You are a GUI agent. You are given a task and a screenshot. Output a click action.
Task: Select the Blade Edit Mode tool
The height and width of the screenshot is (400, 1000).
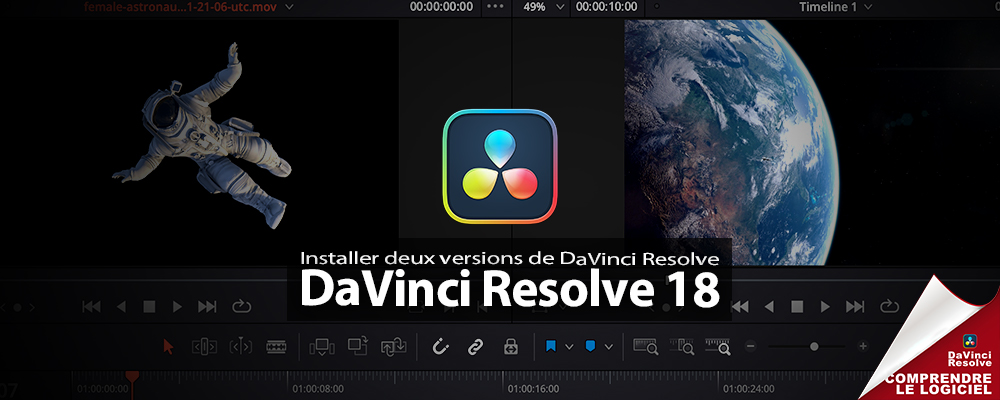[x=276, y=346]
